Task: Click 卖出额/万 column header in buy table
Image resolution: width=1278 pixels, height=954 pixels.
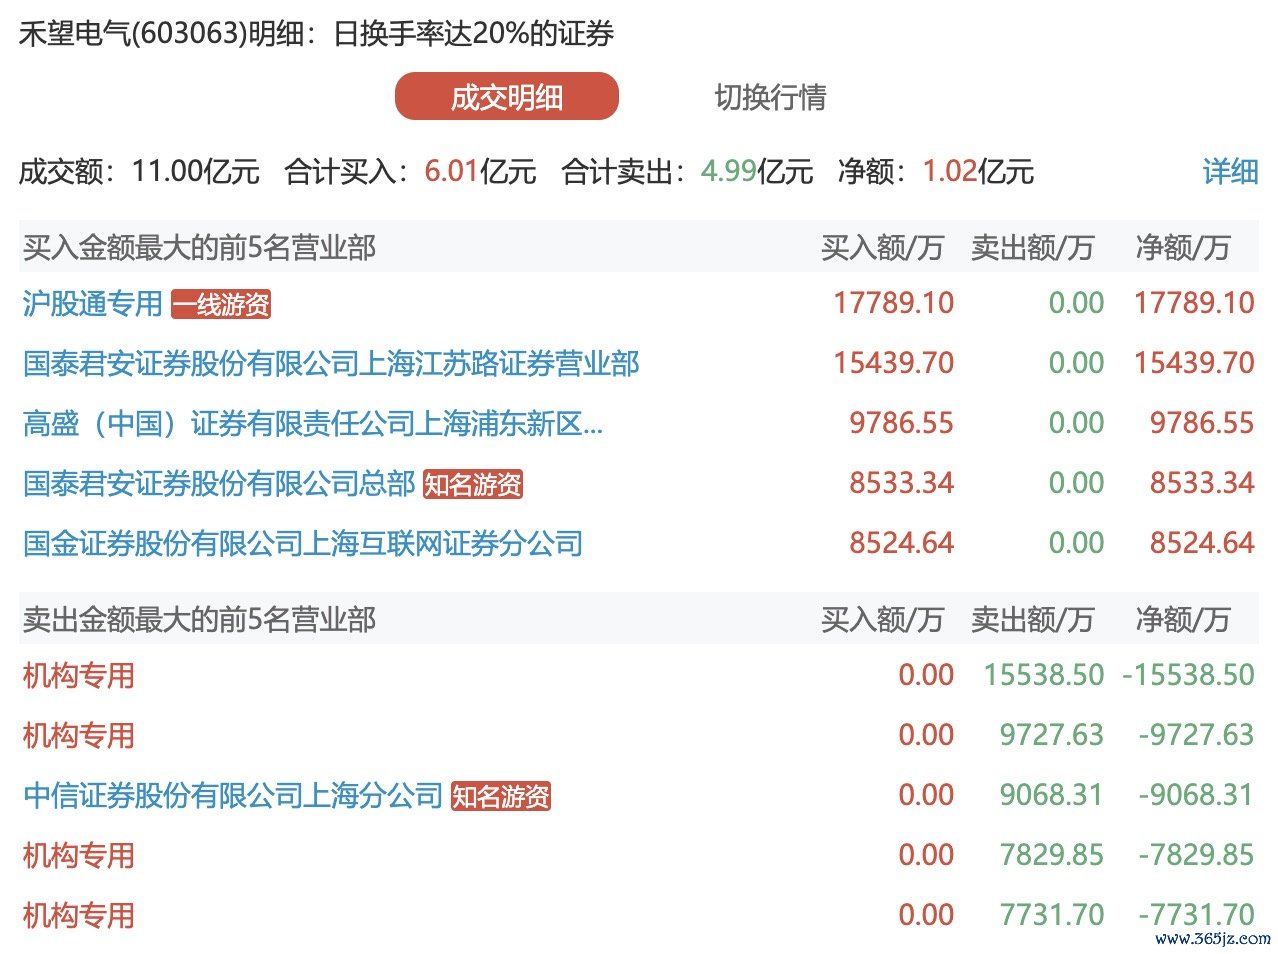Action: coord(1032,247)
